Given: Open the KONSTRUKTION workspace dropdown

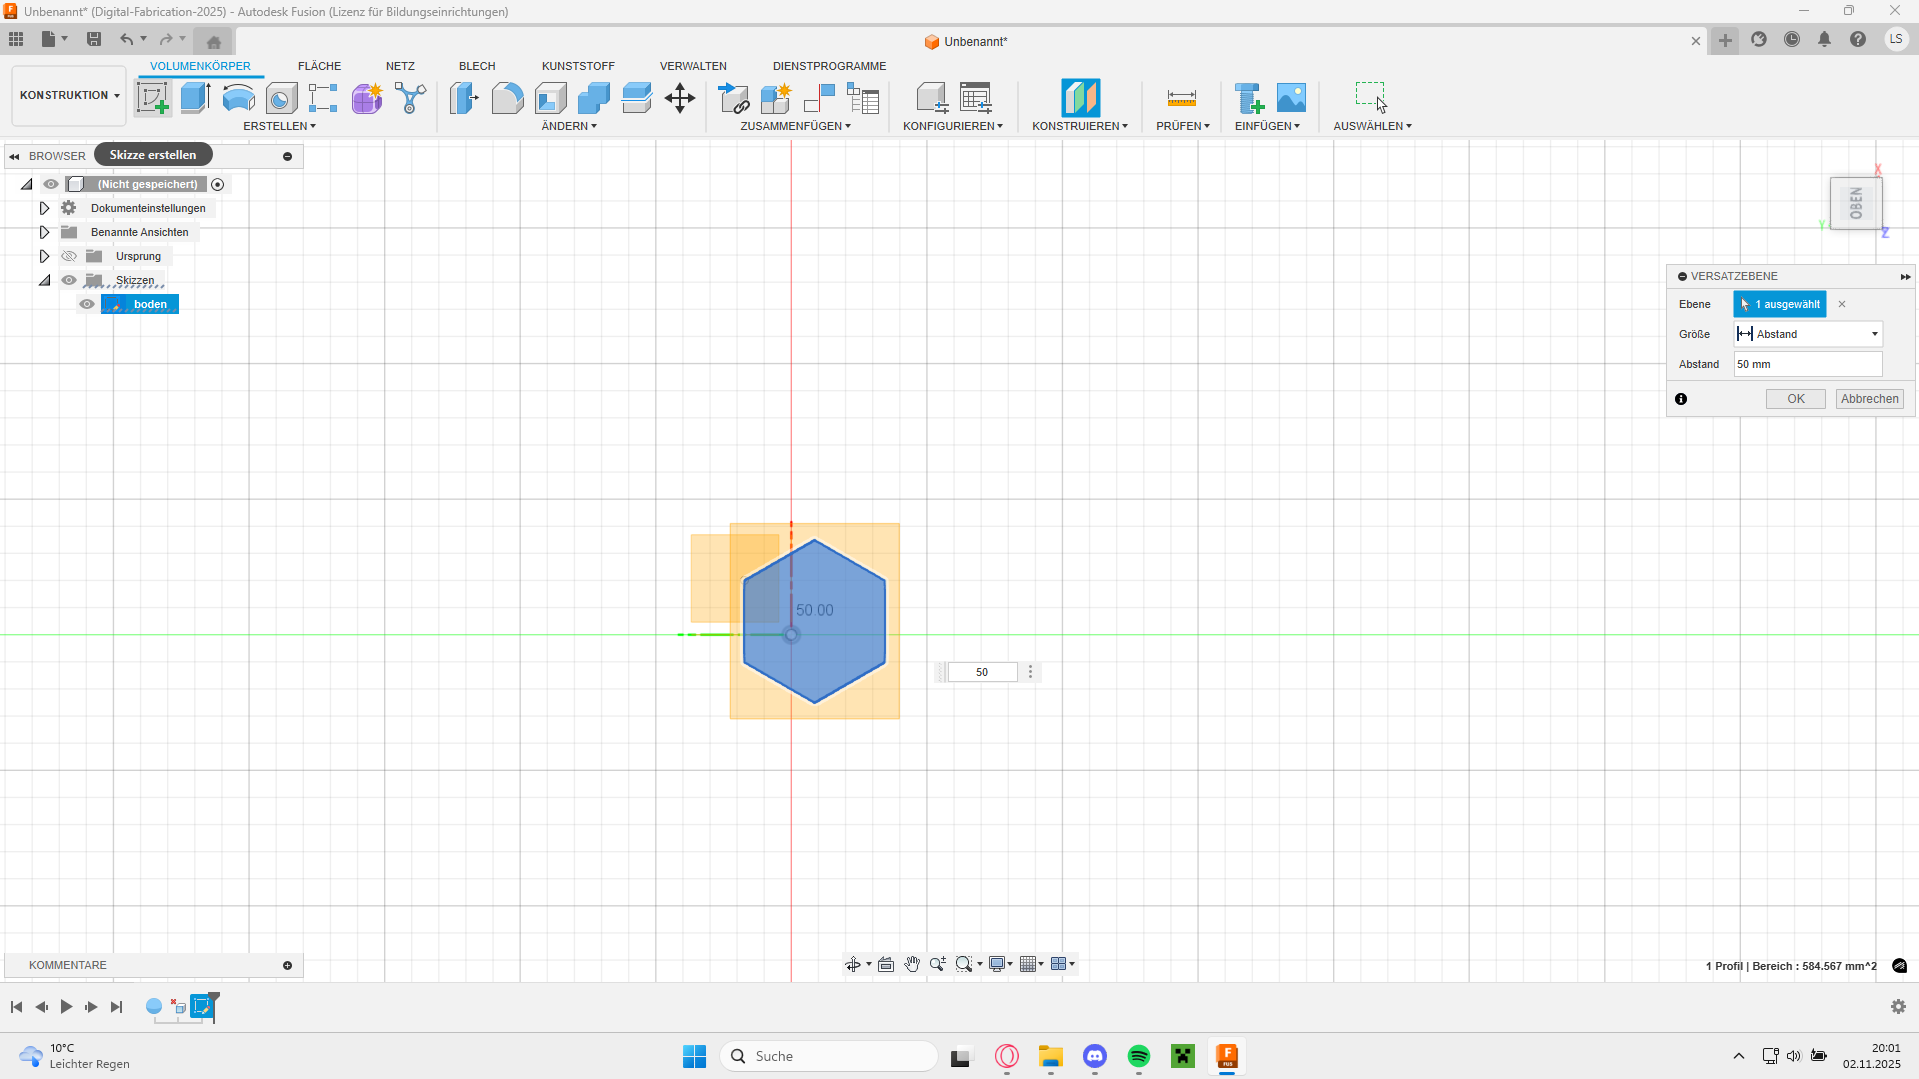Looking at the screenshot, I should pyautogui.click(x=69, y=95).
